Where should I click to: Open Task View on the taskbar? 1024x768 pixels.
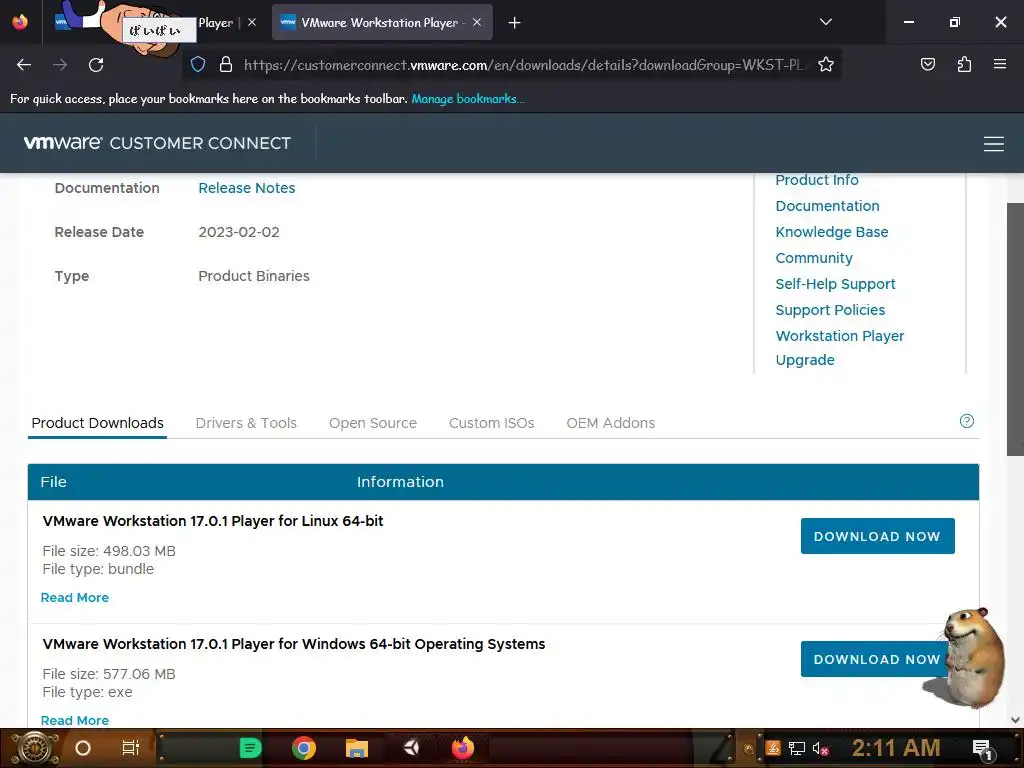(x=131, y=748)
